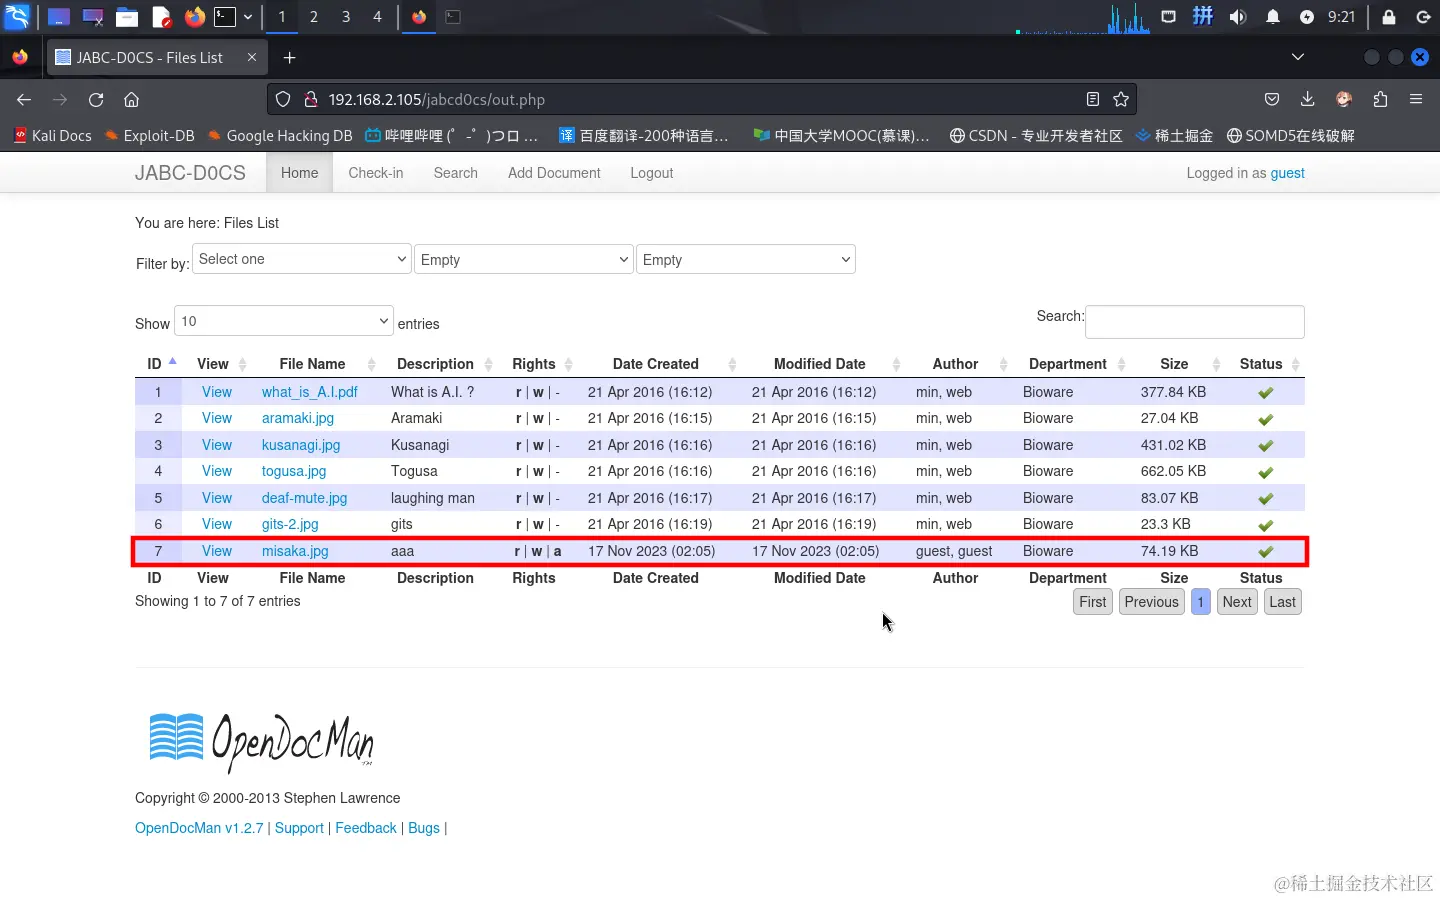This screenshot has width=1440, height=900.
Task: Open the Kali Docs bookmark
Action: click(x=52, y=135)
